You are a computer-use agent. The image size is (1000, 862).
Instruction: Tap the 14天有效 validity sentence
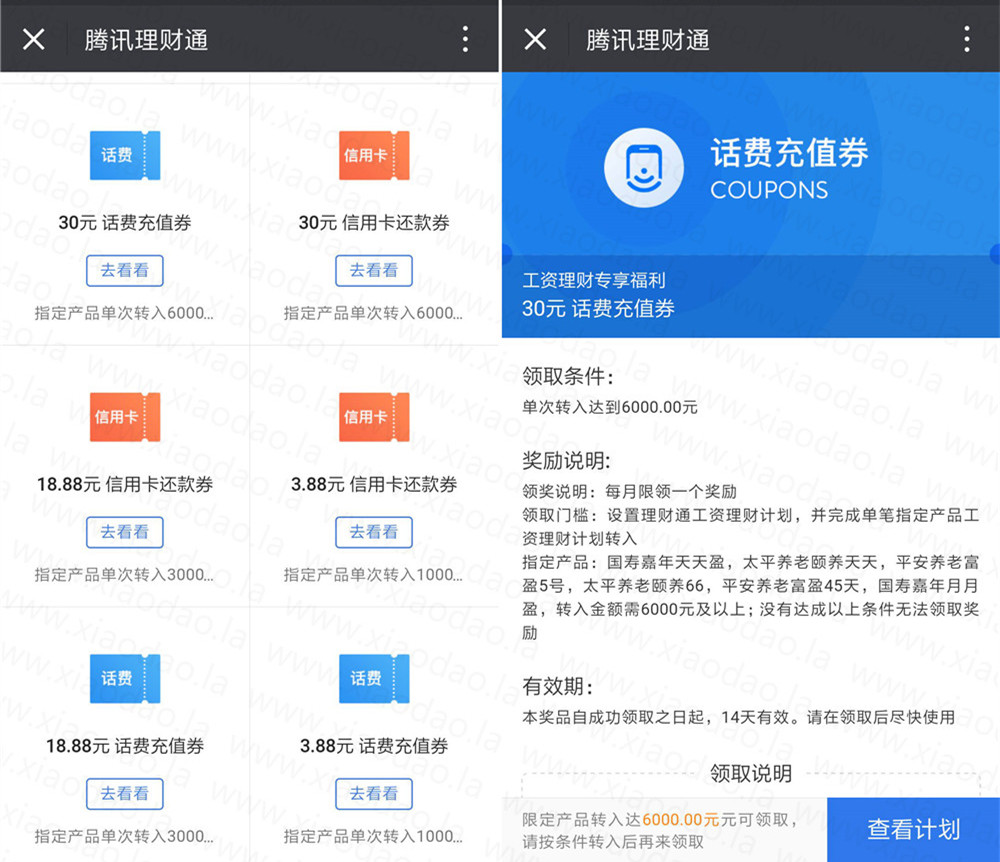[739, 717]
